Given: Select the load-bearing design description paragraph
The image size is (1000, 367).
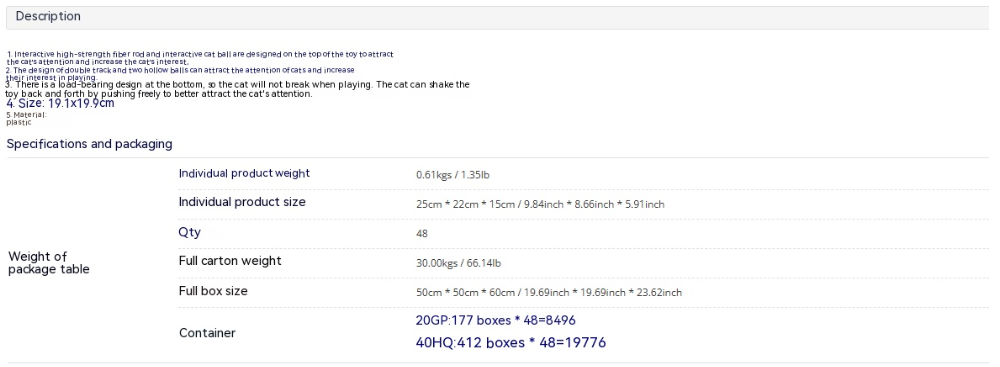Looking at the screenshot, I should (237, 89).
